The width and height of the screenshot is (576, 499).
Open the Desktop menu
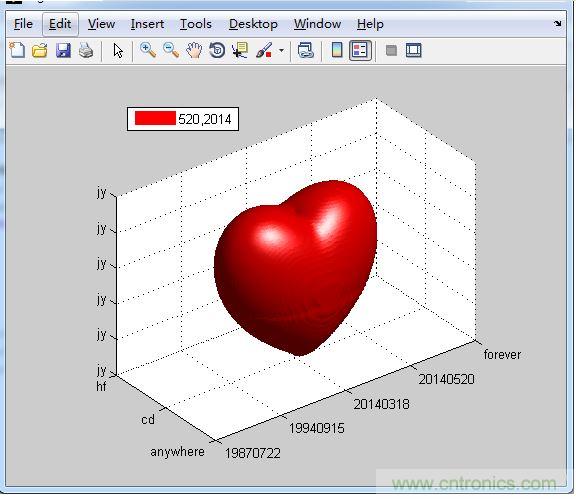pyautogui.click(x=253, y=24)
